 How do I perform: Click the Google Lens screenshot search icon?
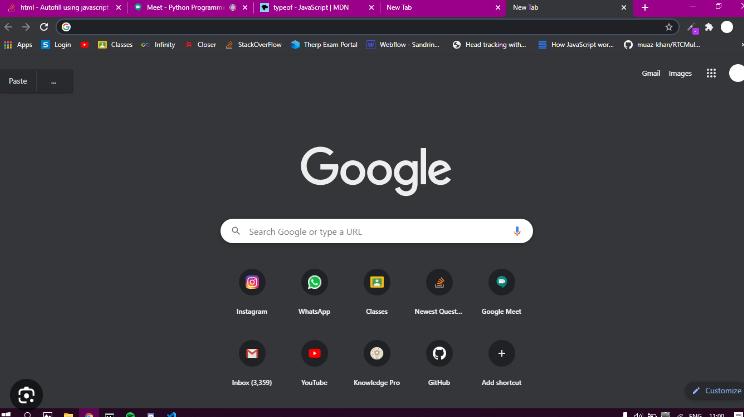(26, 395)
